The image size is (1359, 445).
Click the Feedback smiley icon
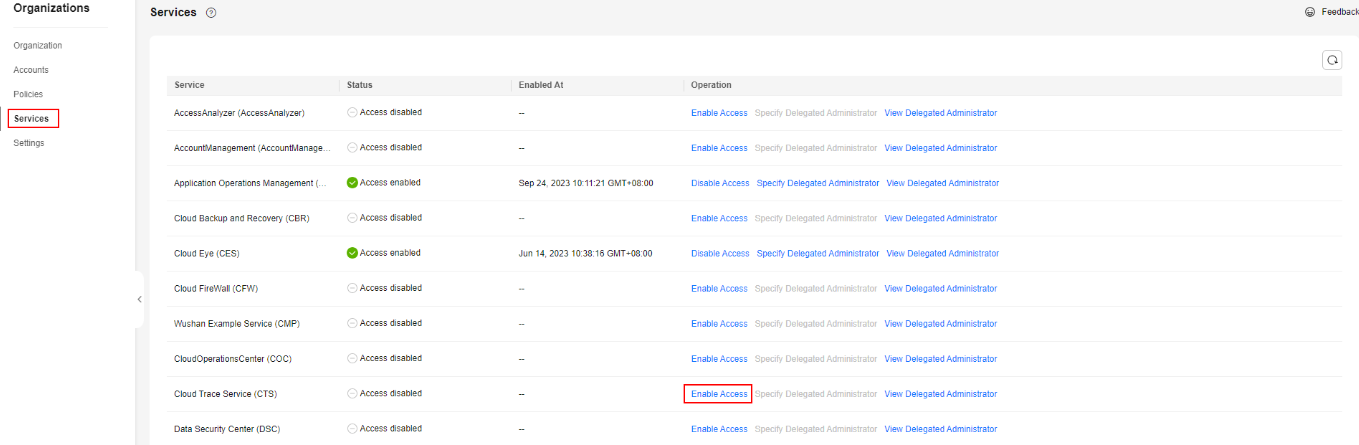click(1310, 12)
